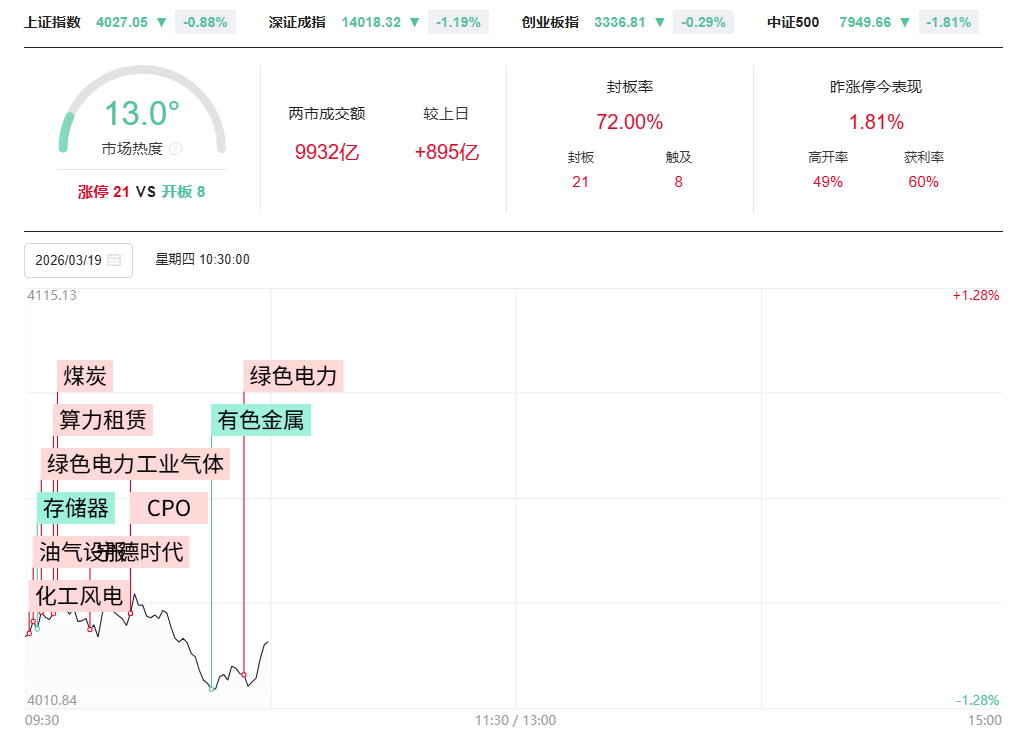Screen dimensions: 1019x741
Task: Select the green 存储器 chart label
Action: [x=75, y=508]
